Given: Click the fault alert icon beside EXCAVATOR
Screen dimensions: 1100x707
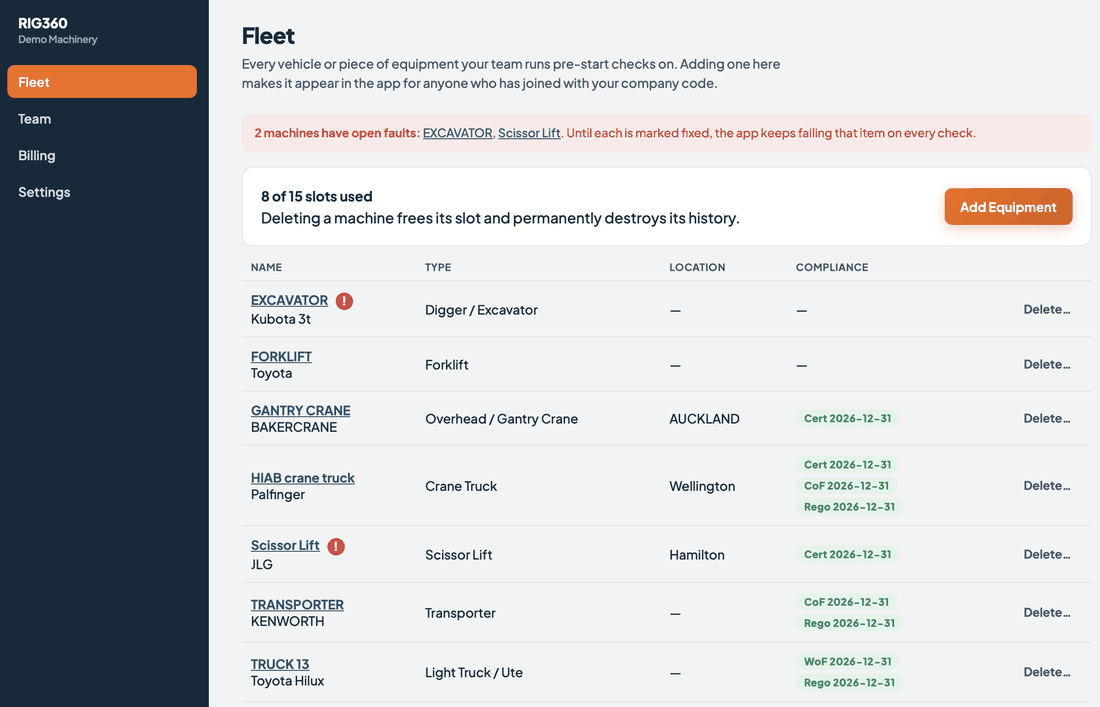Looking at the screenshot, I should (x=344, y=301).
